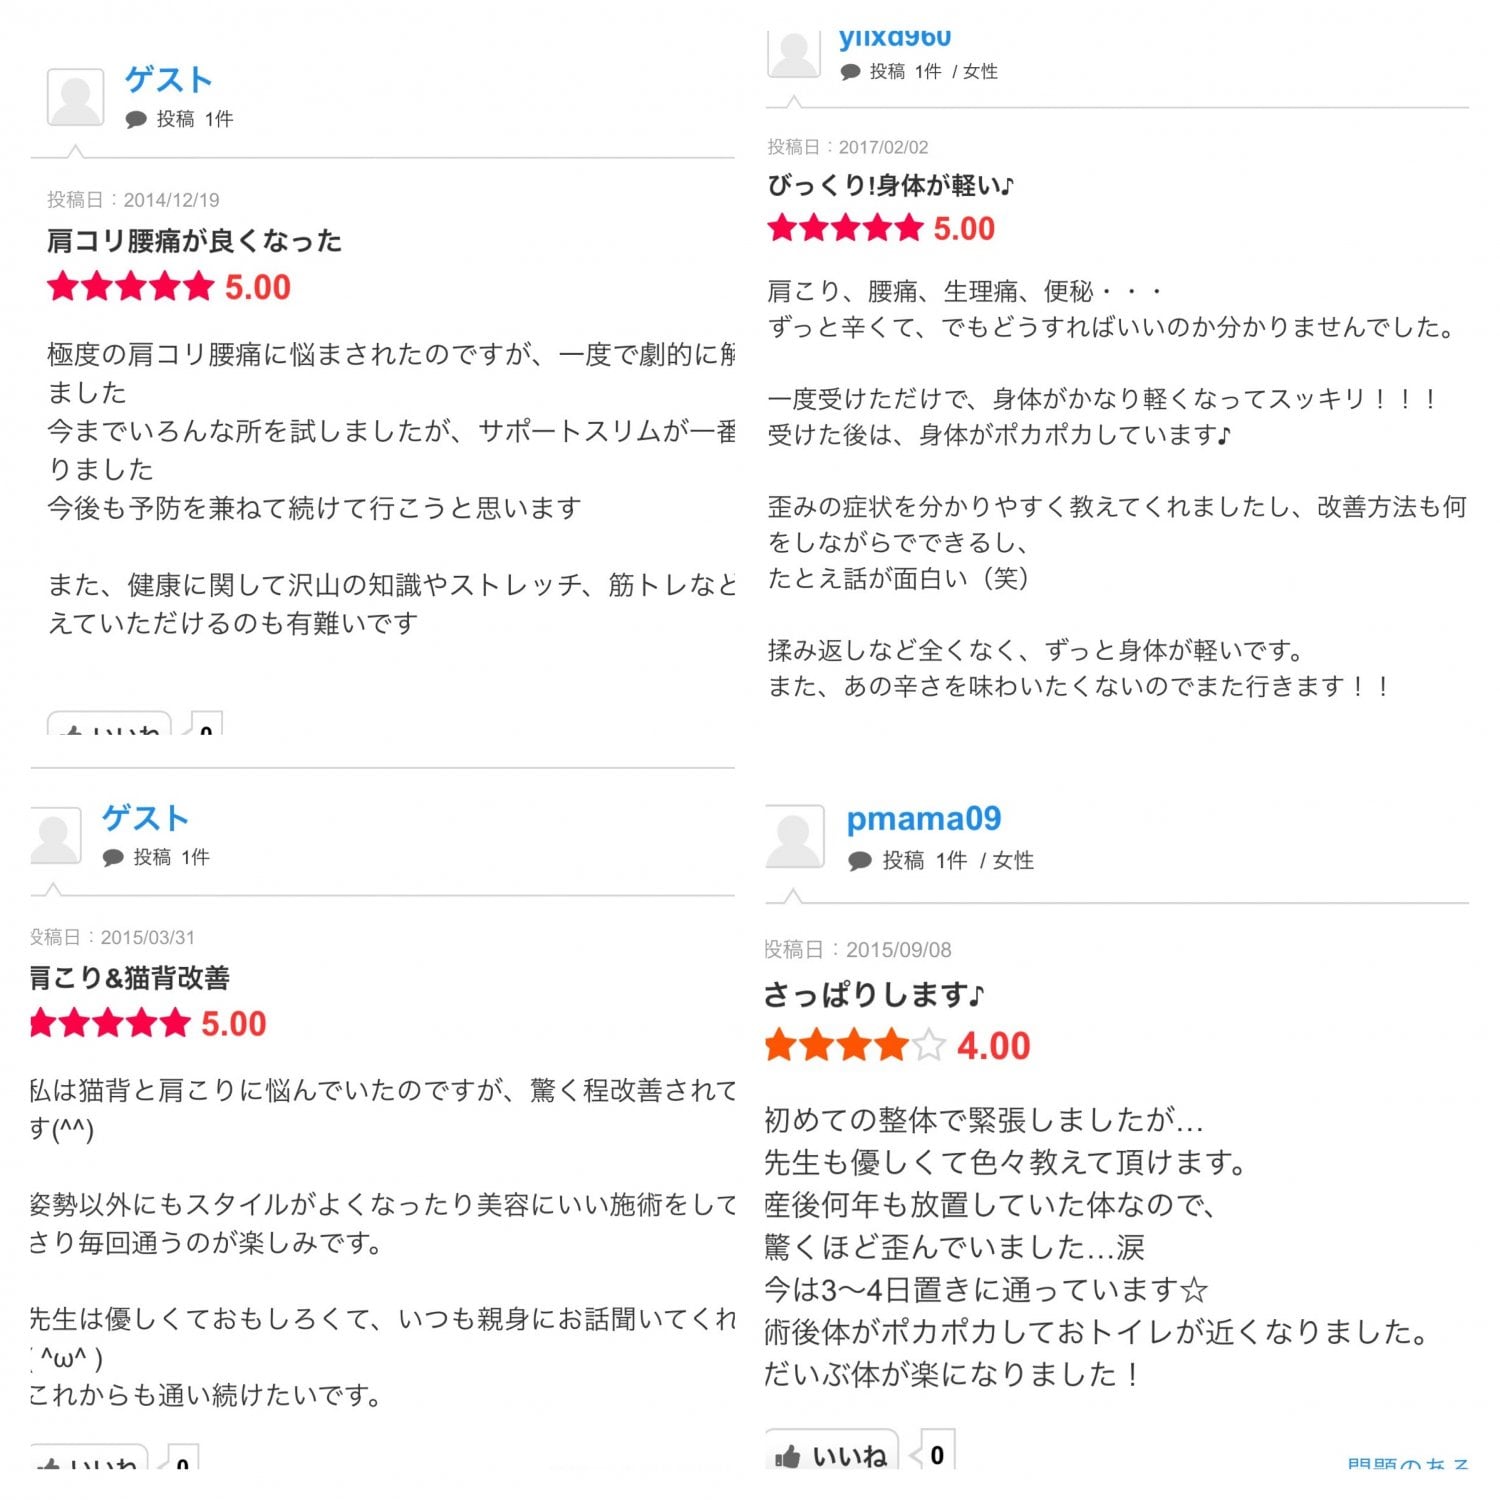Open ゲスト profile above the 2014/12/19 review

click(x=168, y=80)
